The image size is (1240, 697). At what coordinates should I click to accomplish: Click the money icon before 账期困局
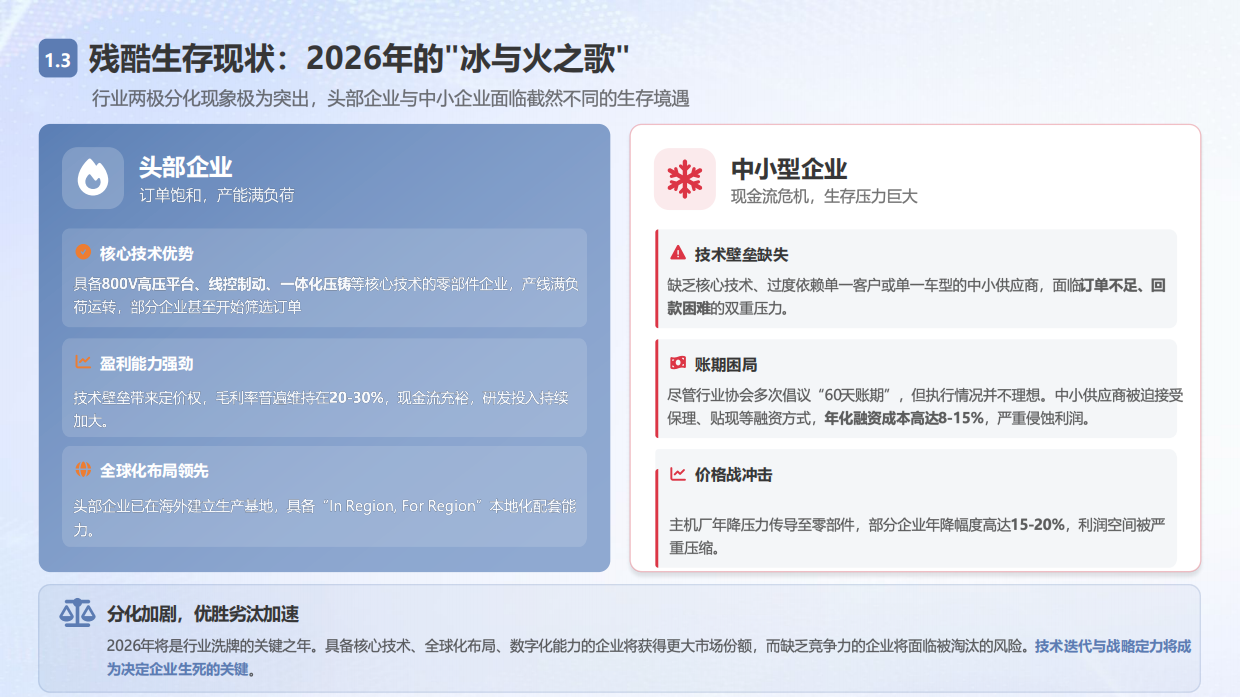point(678,363)
